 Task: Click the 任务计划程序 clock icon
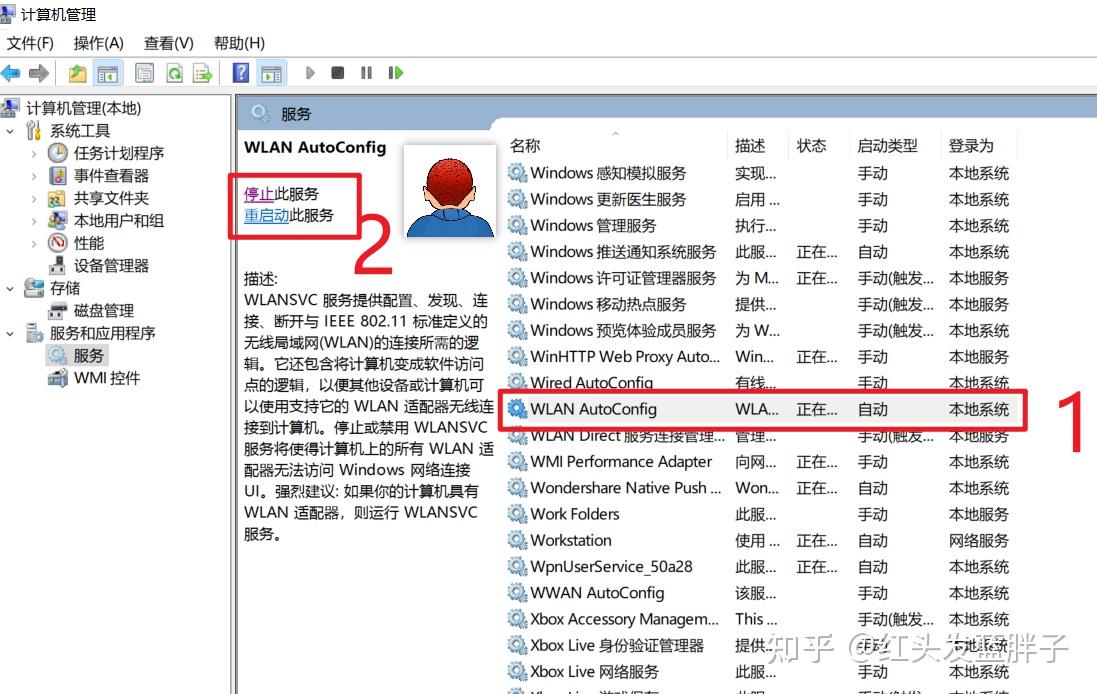pyautogui.click(x=57, y=153)
